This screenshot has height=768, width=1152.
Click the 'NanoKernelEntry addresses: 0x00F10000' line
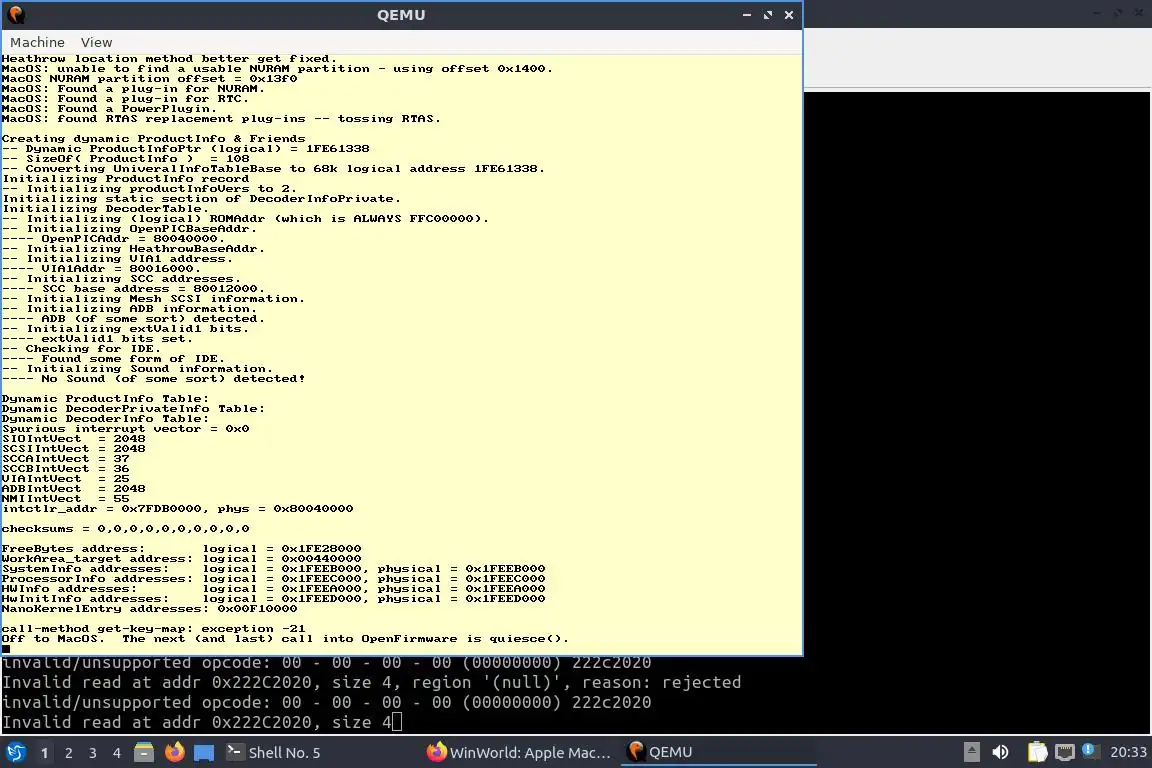[149, 609]
